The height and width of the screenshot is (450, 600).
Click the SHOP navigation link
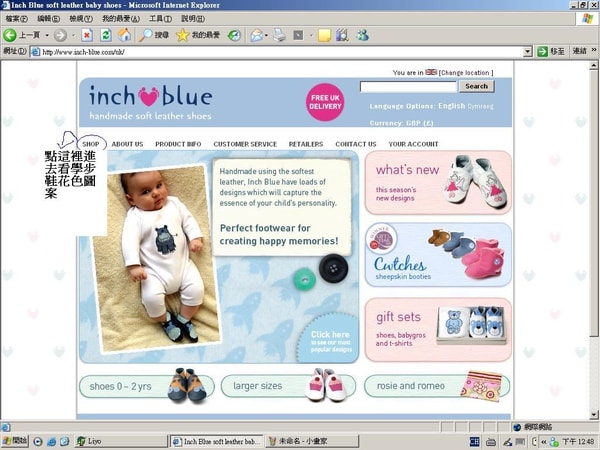[91, 144]
